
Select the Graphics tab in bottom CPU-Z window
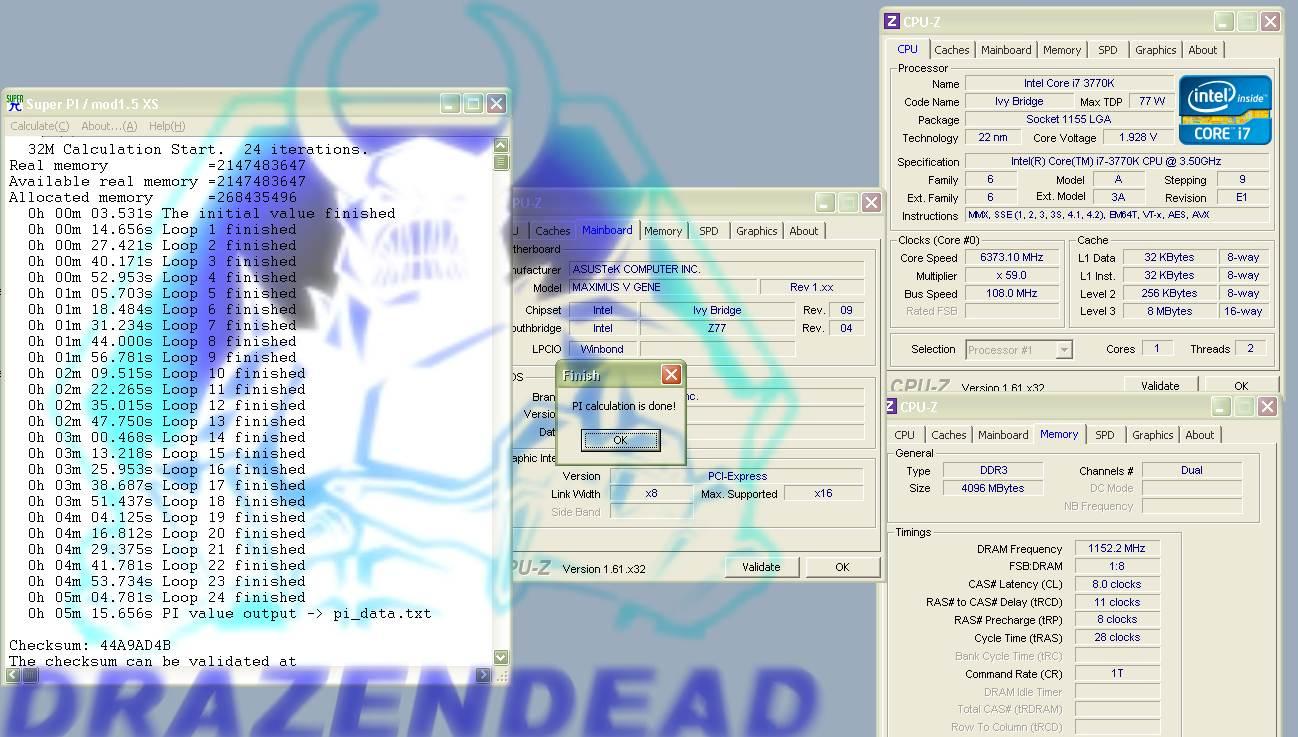click(x=1153, y=435)
